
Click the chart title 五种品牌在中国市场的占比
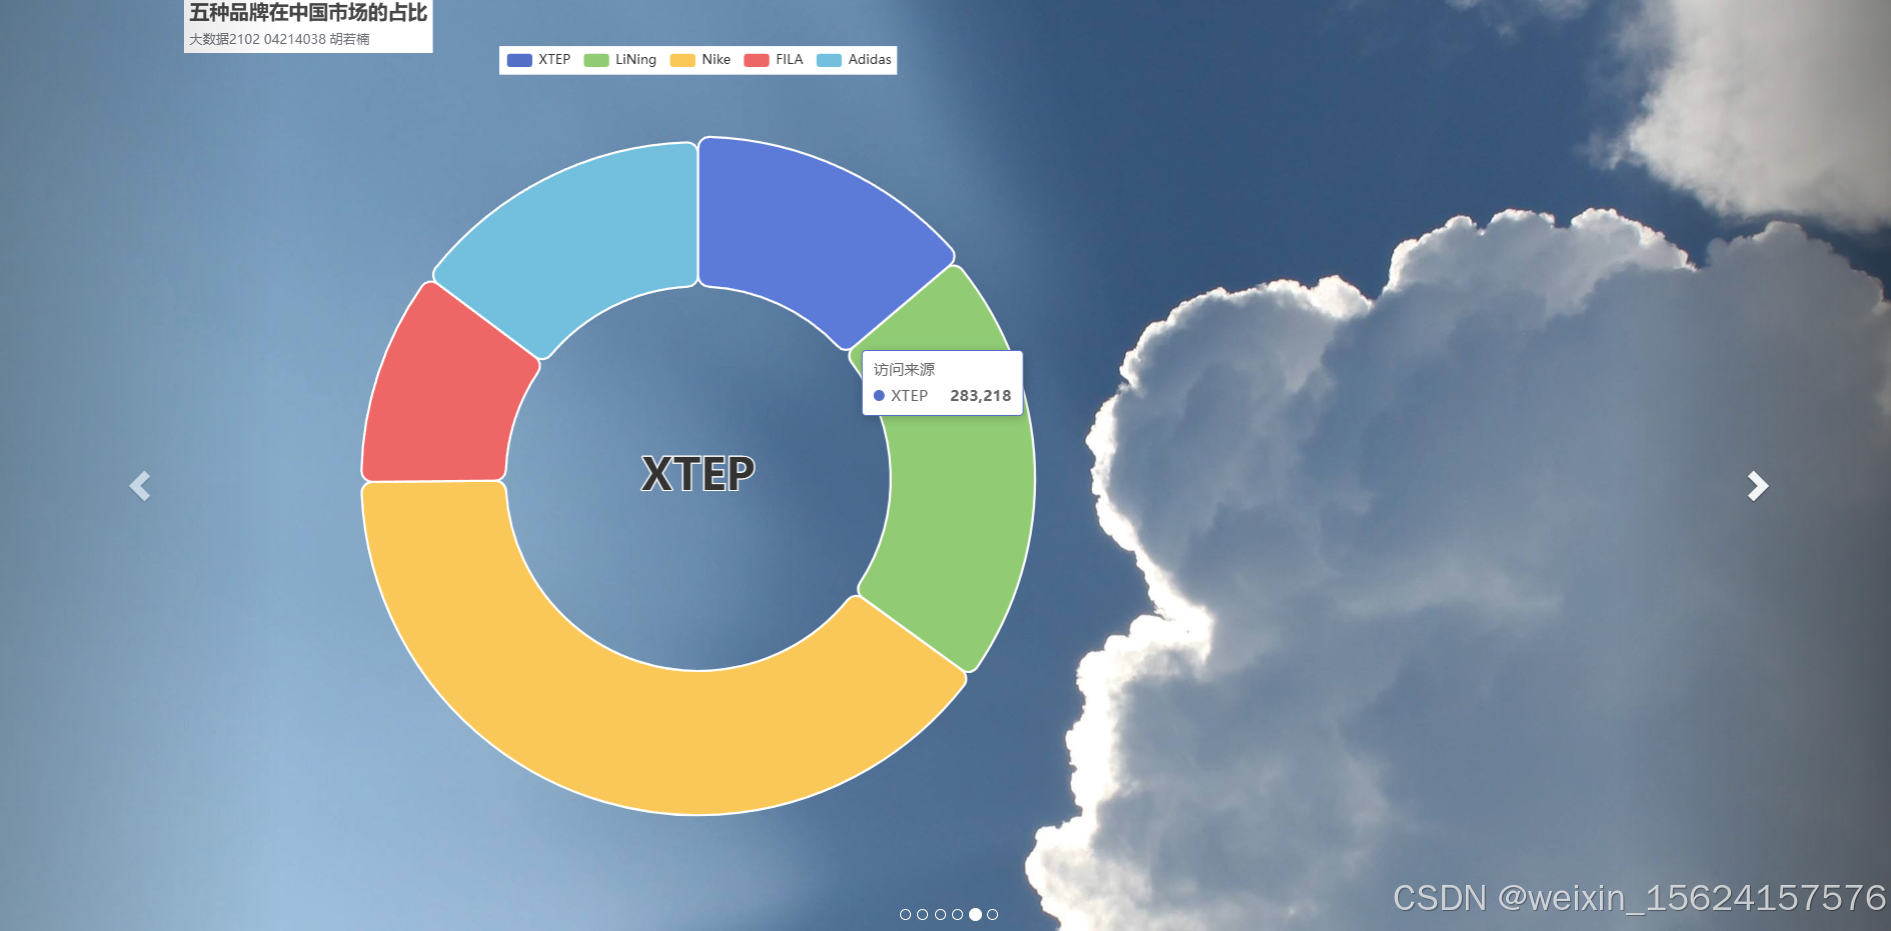tap(308, 13)
